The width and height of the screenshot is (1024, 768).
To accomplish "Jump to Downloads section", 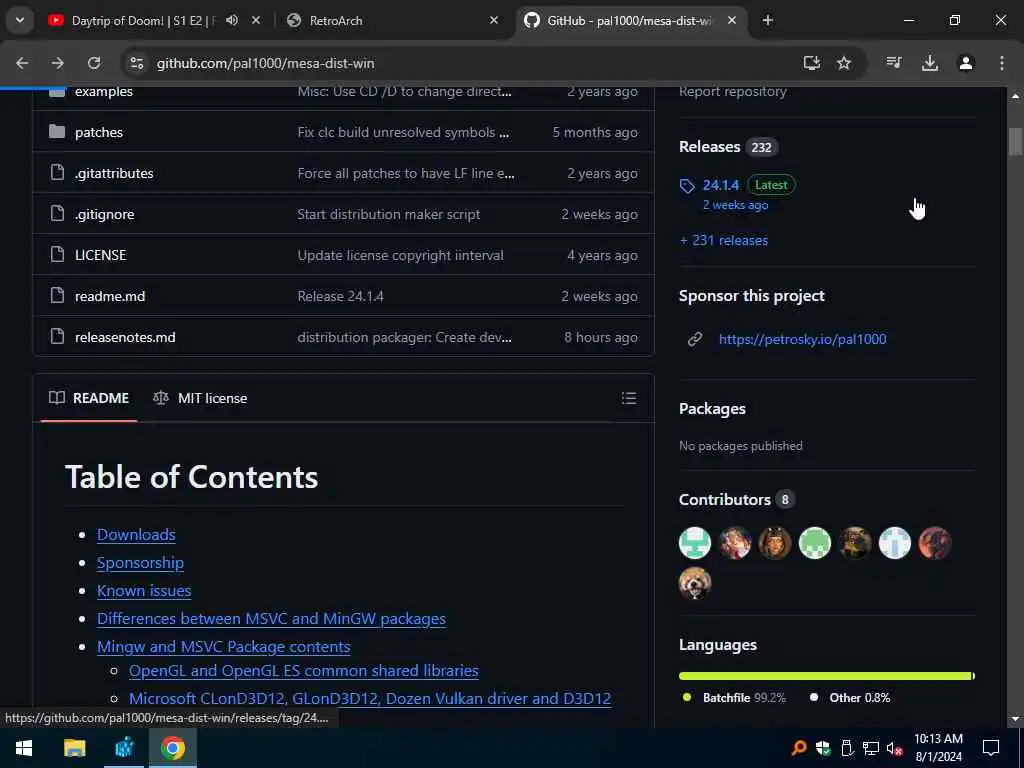I will (136, 534).
